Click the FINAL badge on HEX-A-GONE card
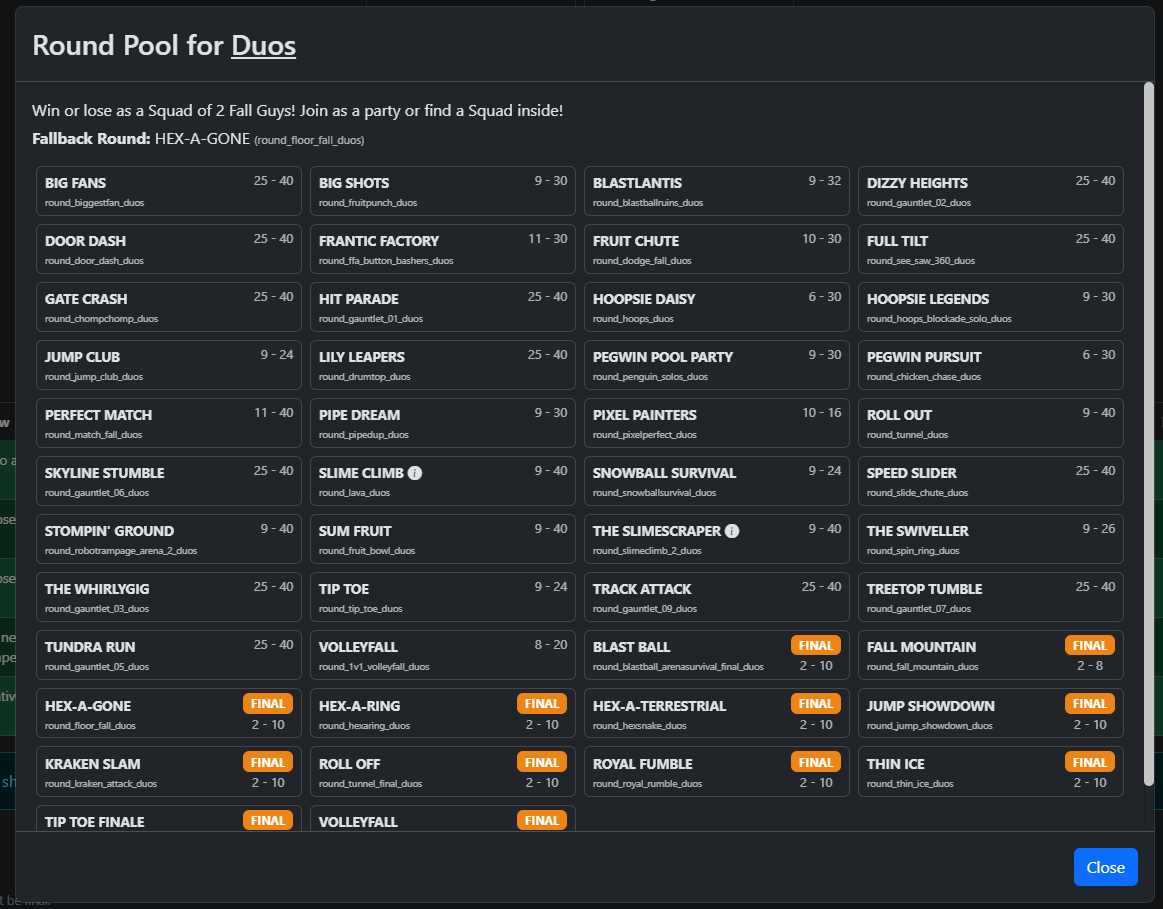This screenshot has height=909, width=1163. coord(268,704)
